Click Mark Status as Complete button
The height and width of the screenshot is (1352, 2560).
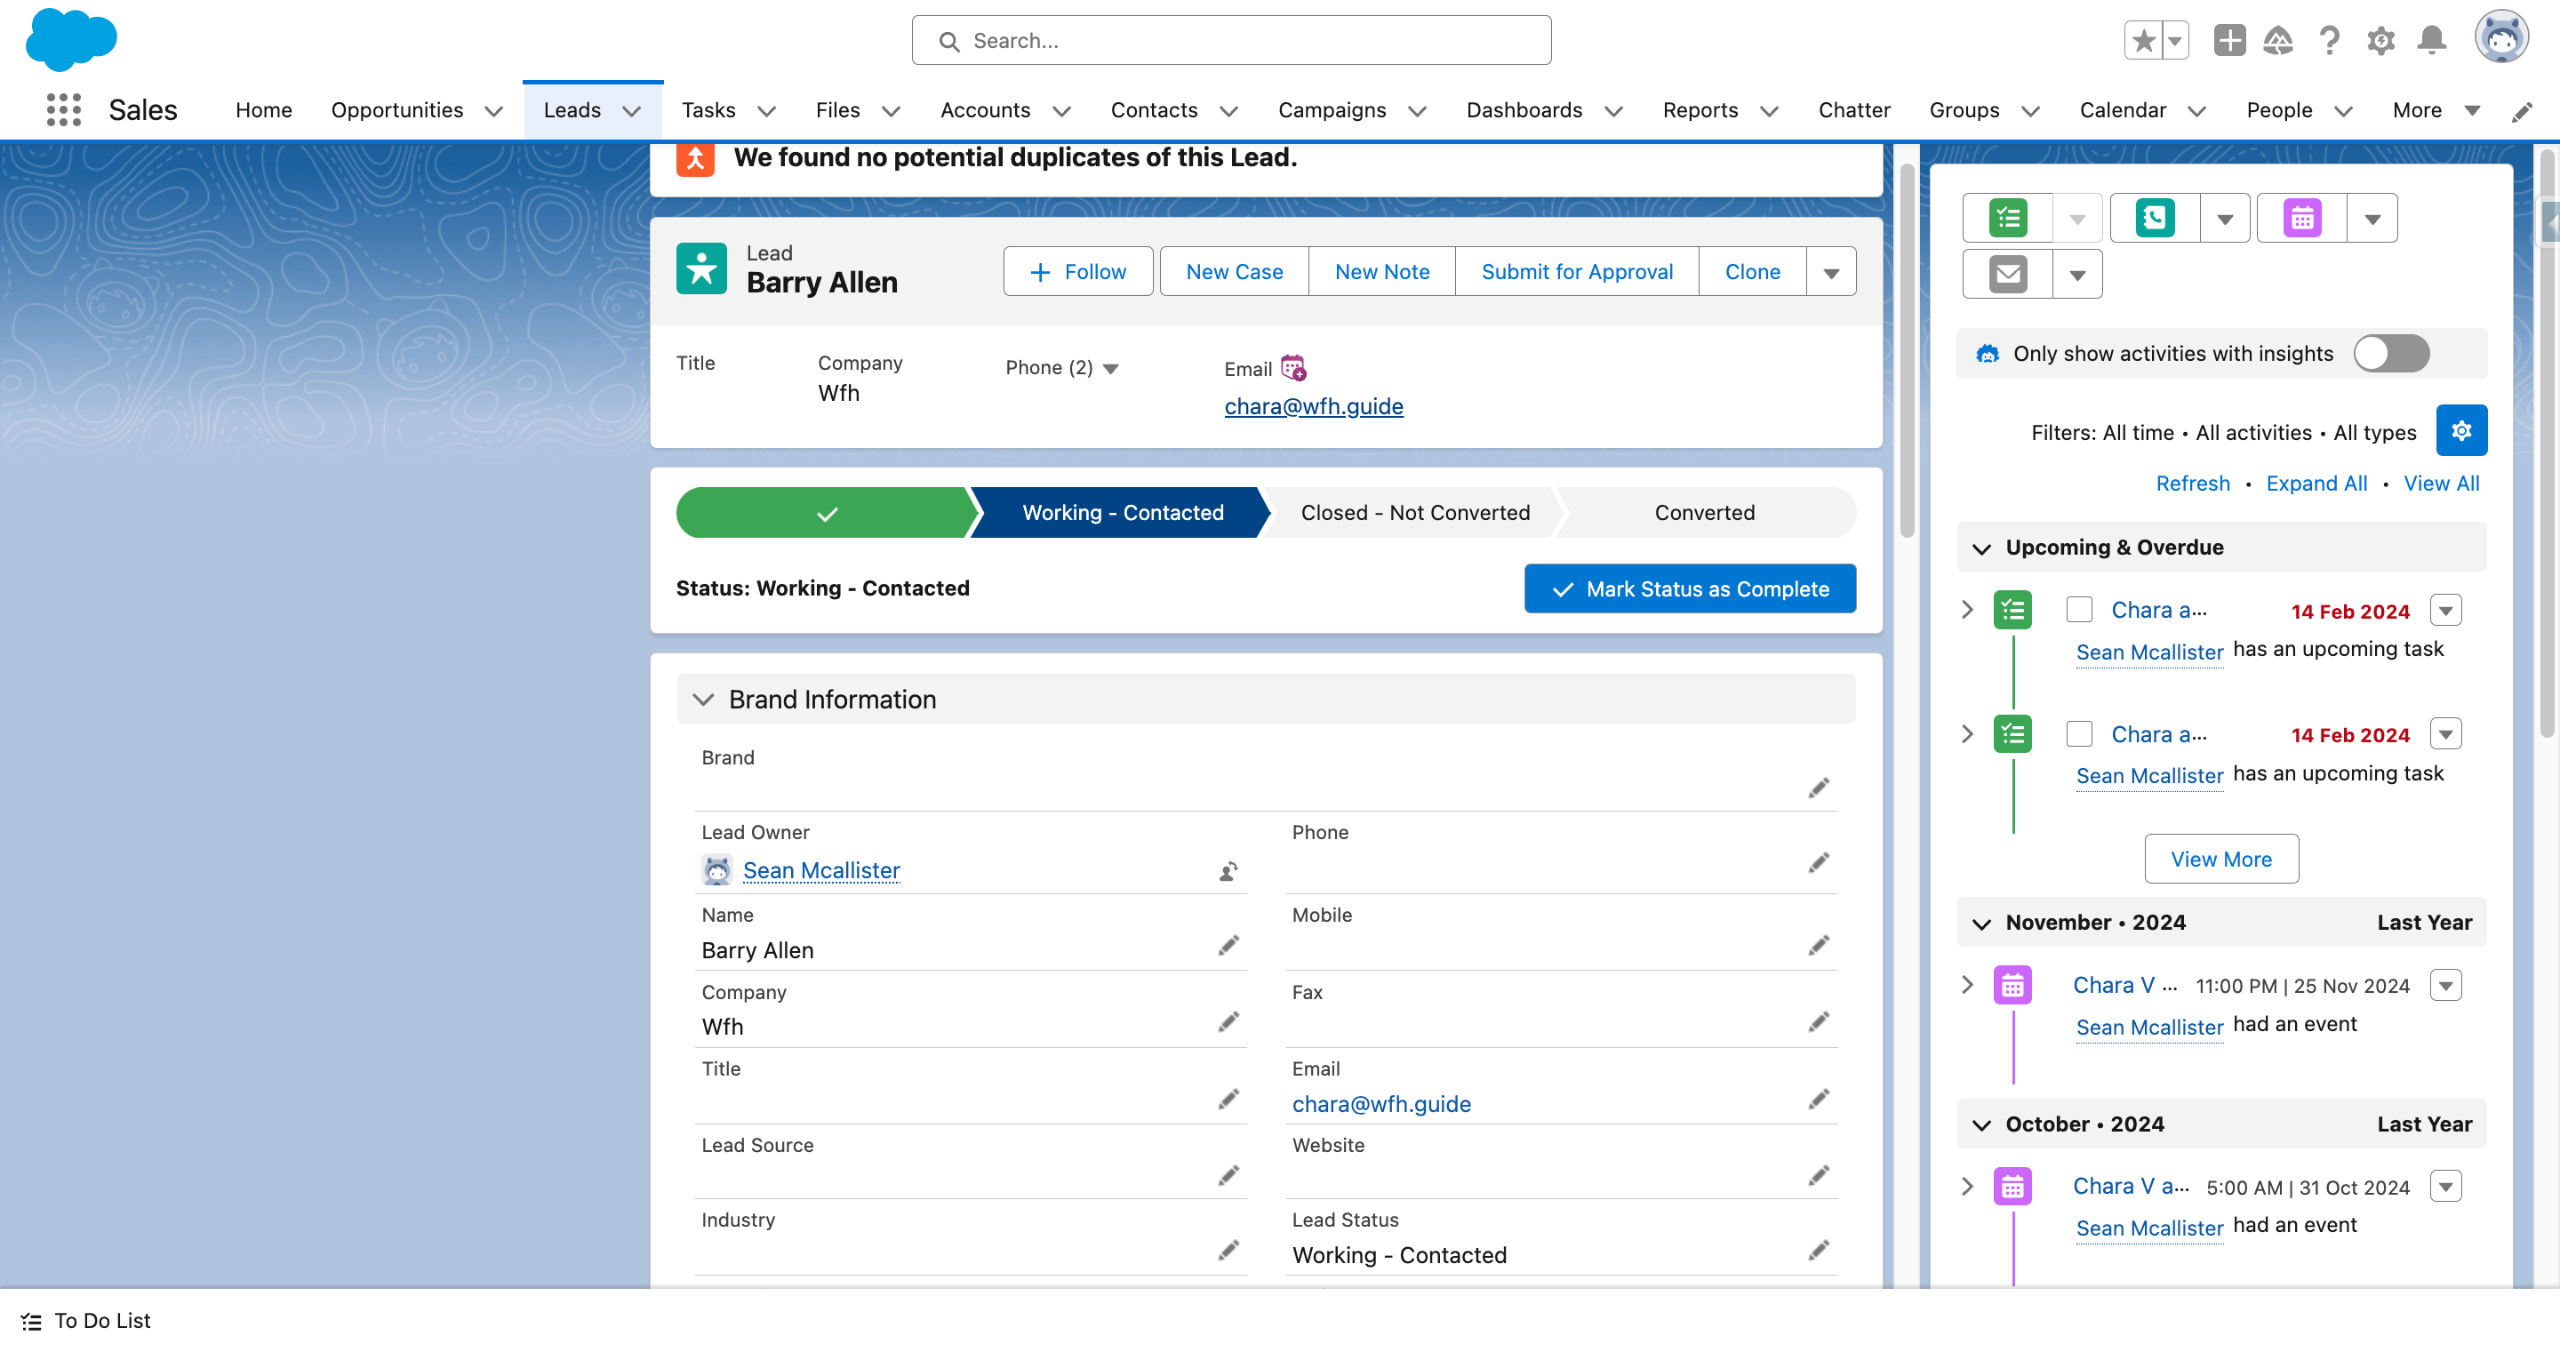click(1689, 589)
